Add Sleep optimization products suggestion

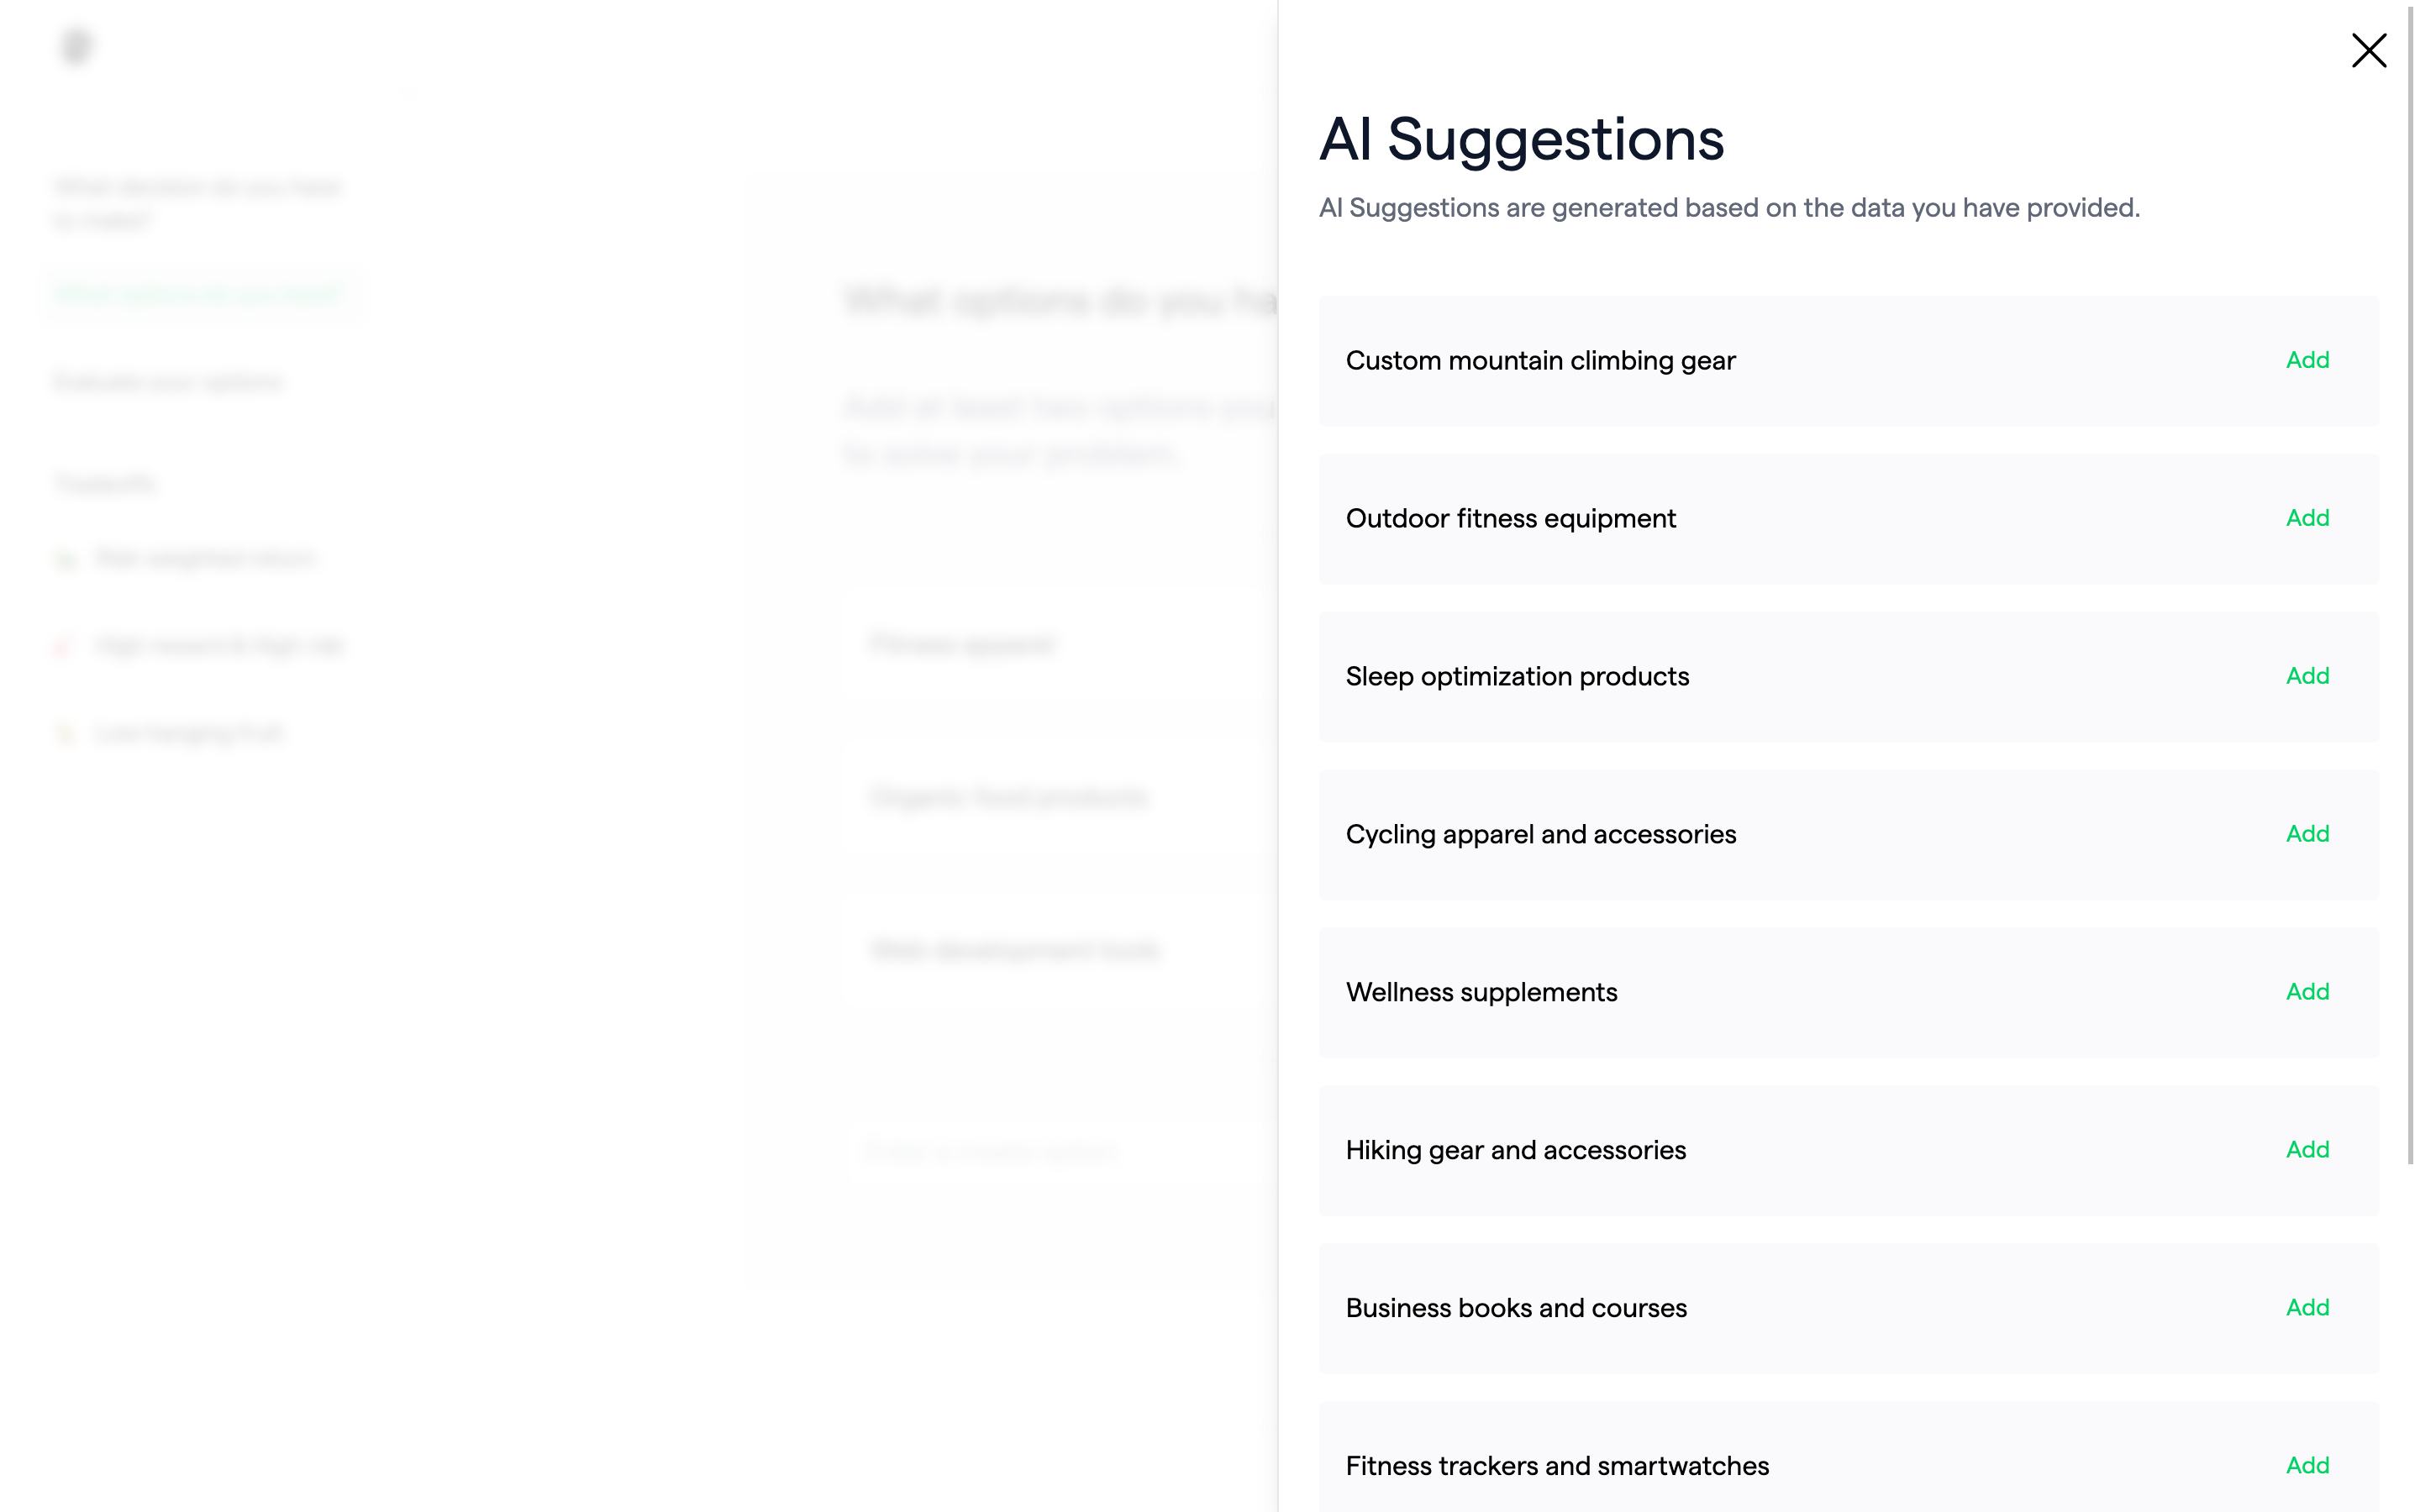click(x=2307, y=676)
